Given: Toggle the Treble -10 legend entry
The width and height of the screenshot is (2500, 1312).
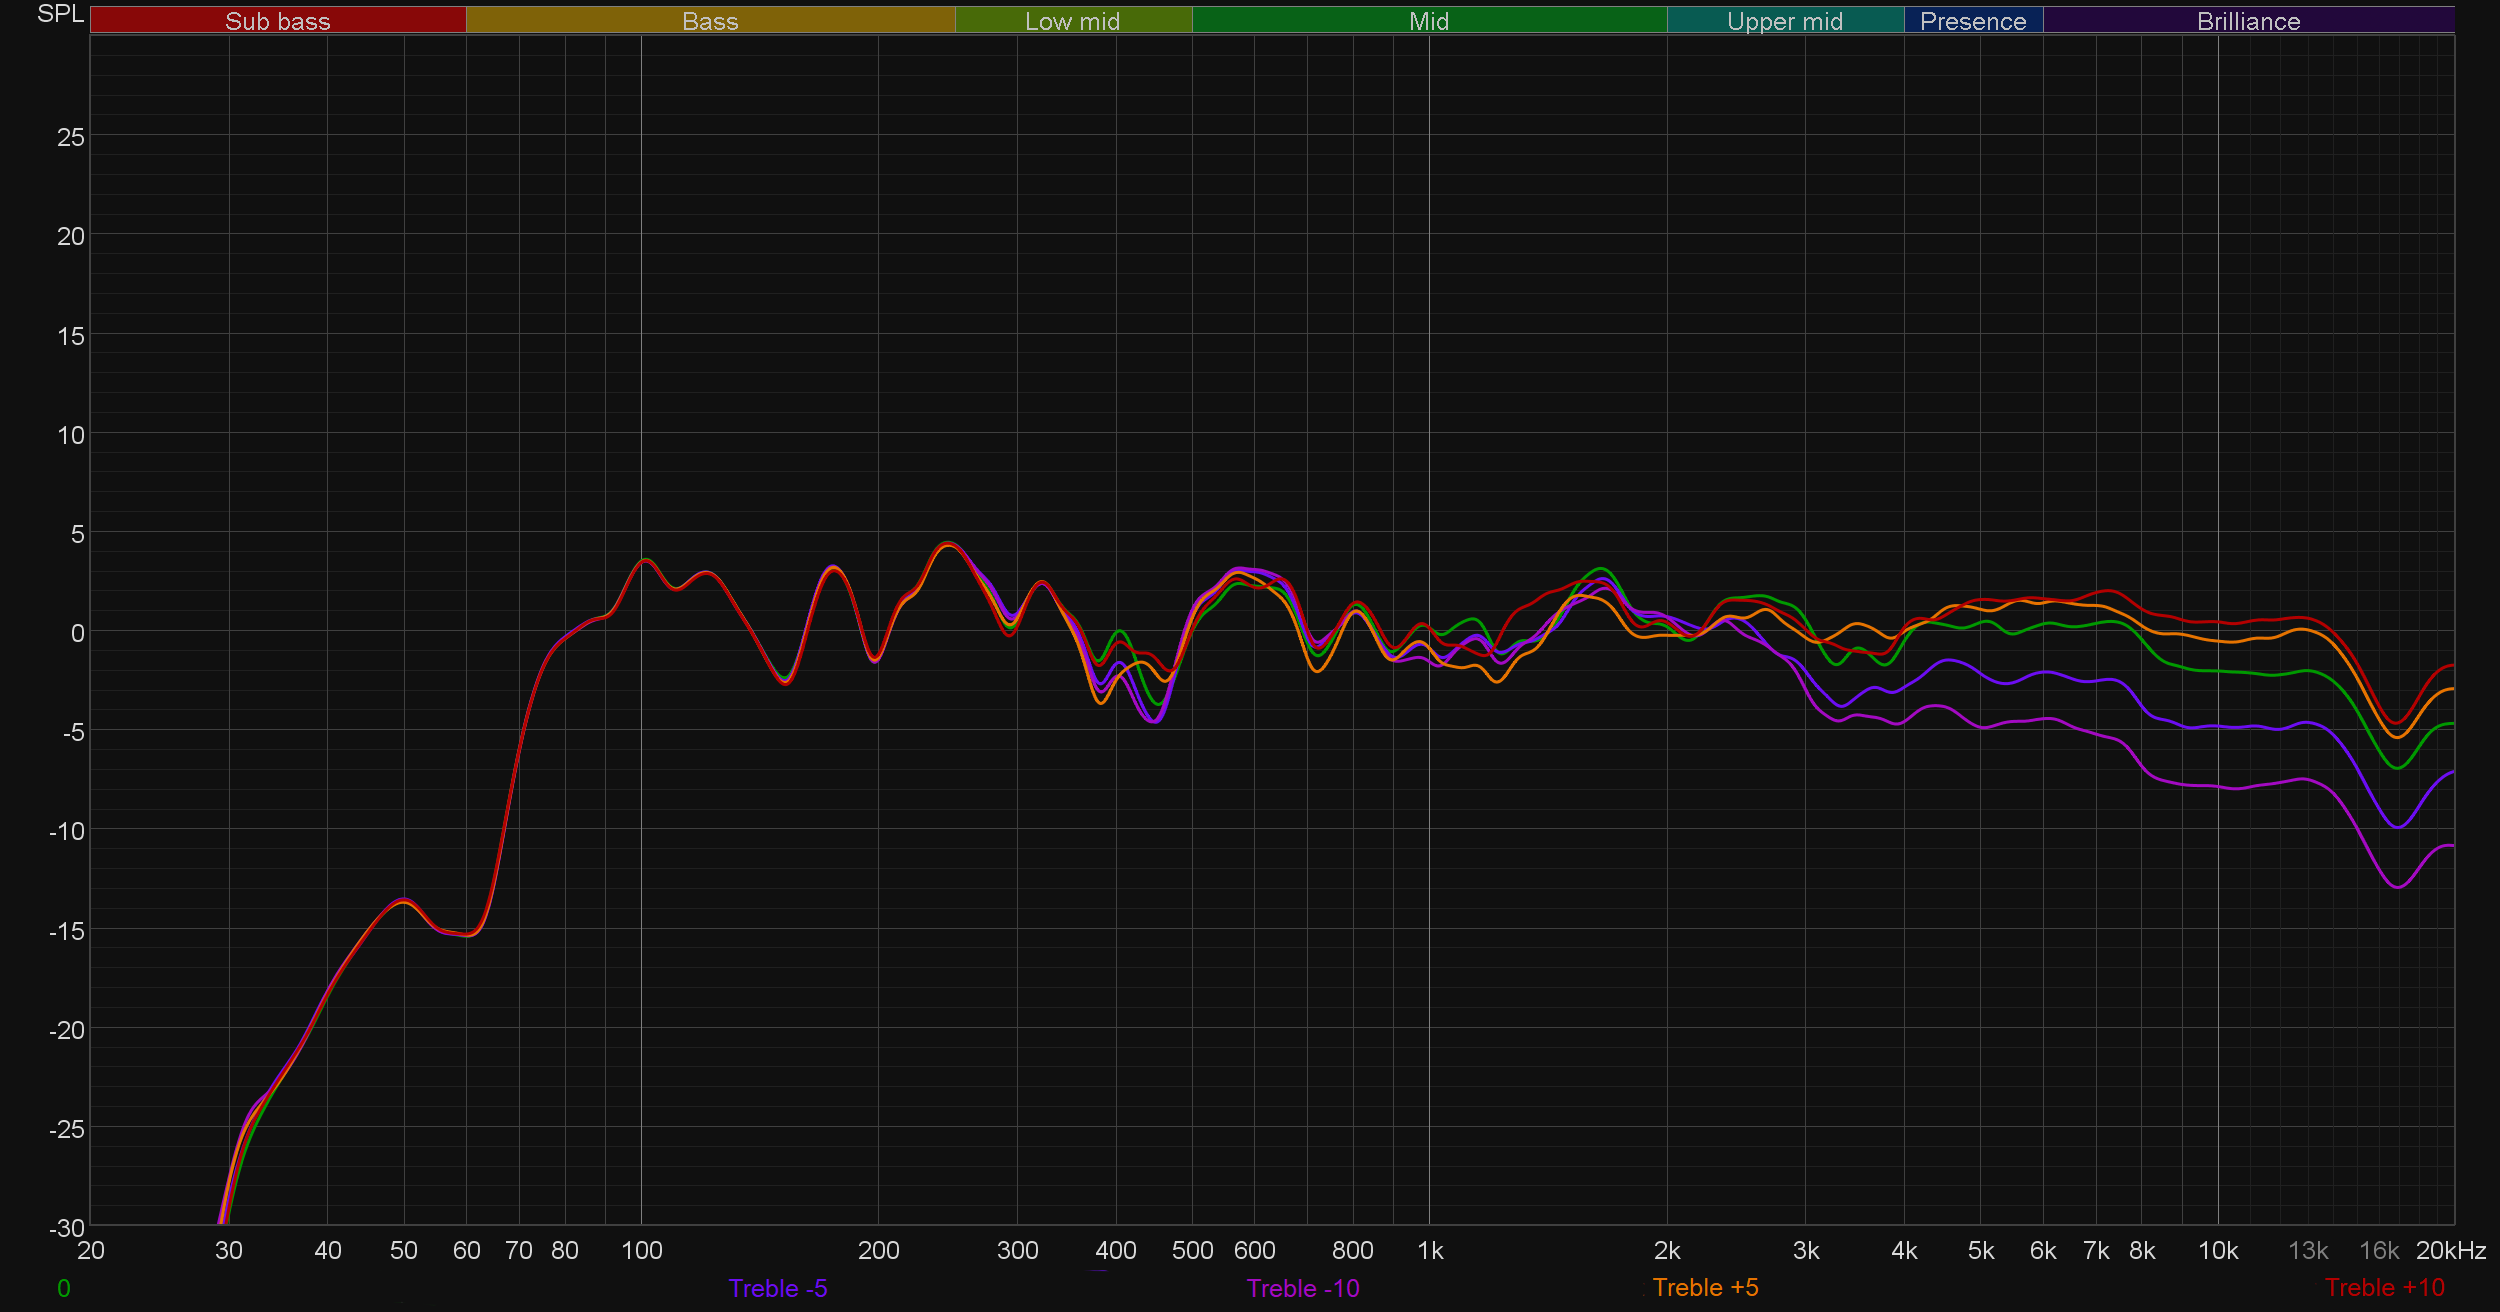Looking at the screenshot, I should (x=1302, y=1288).
